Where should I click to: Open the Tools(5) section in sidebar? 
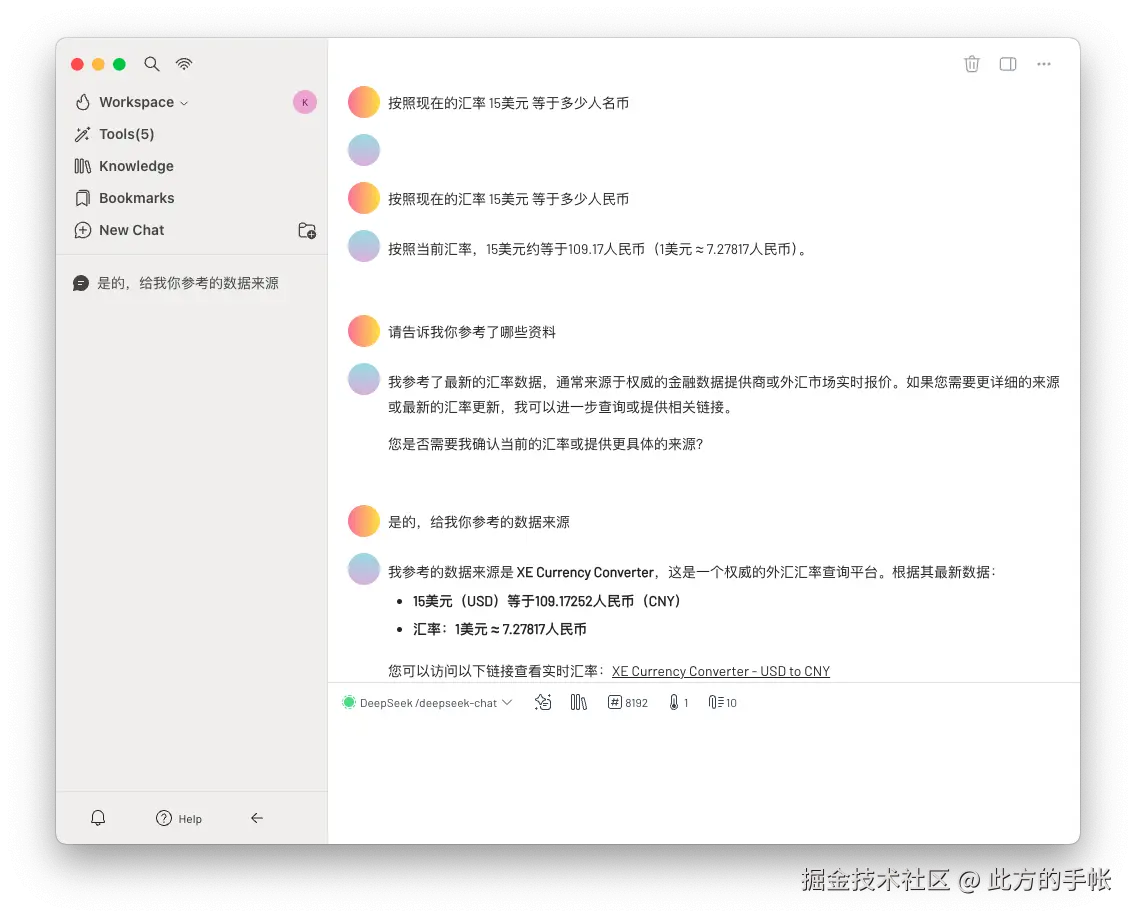[x=125, y=134]
